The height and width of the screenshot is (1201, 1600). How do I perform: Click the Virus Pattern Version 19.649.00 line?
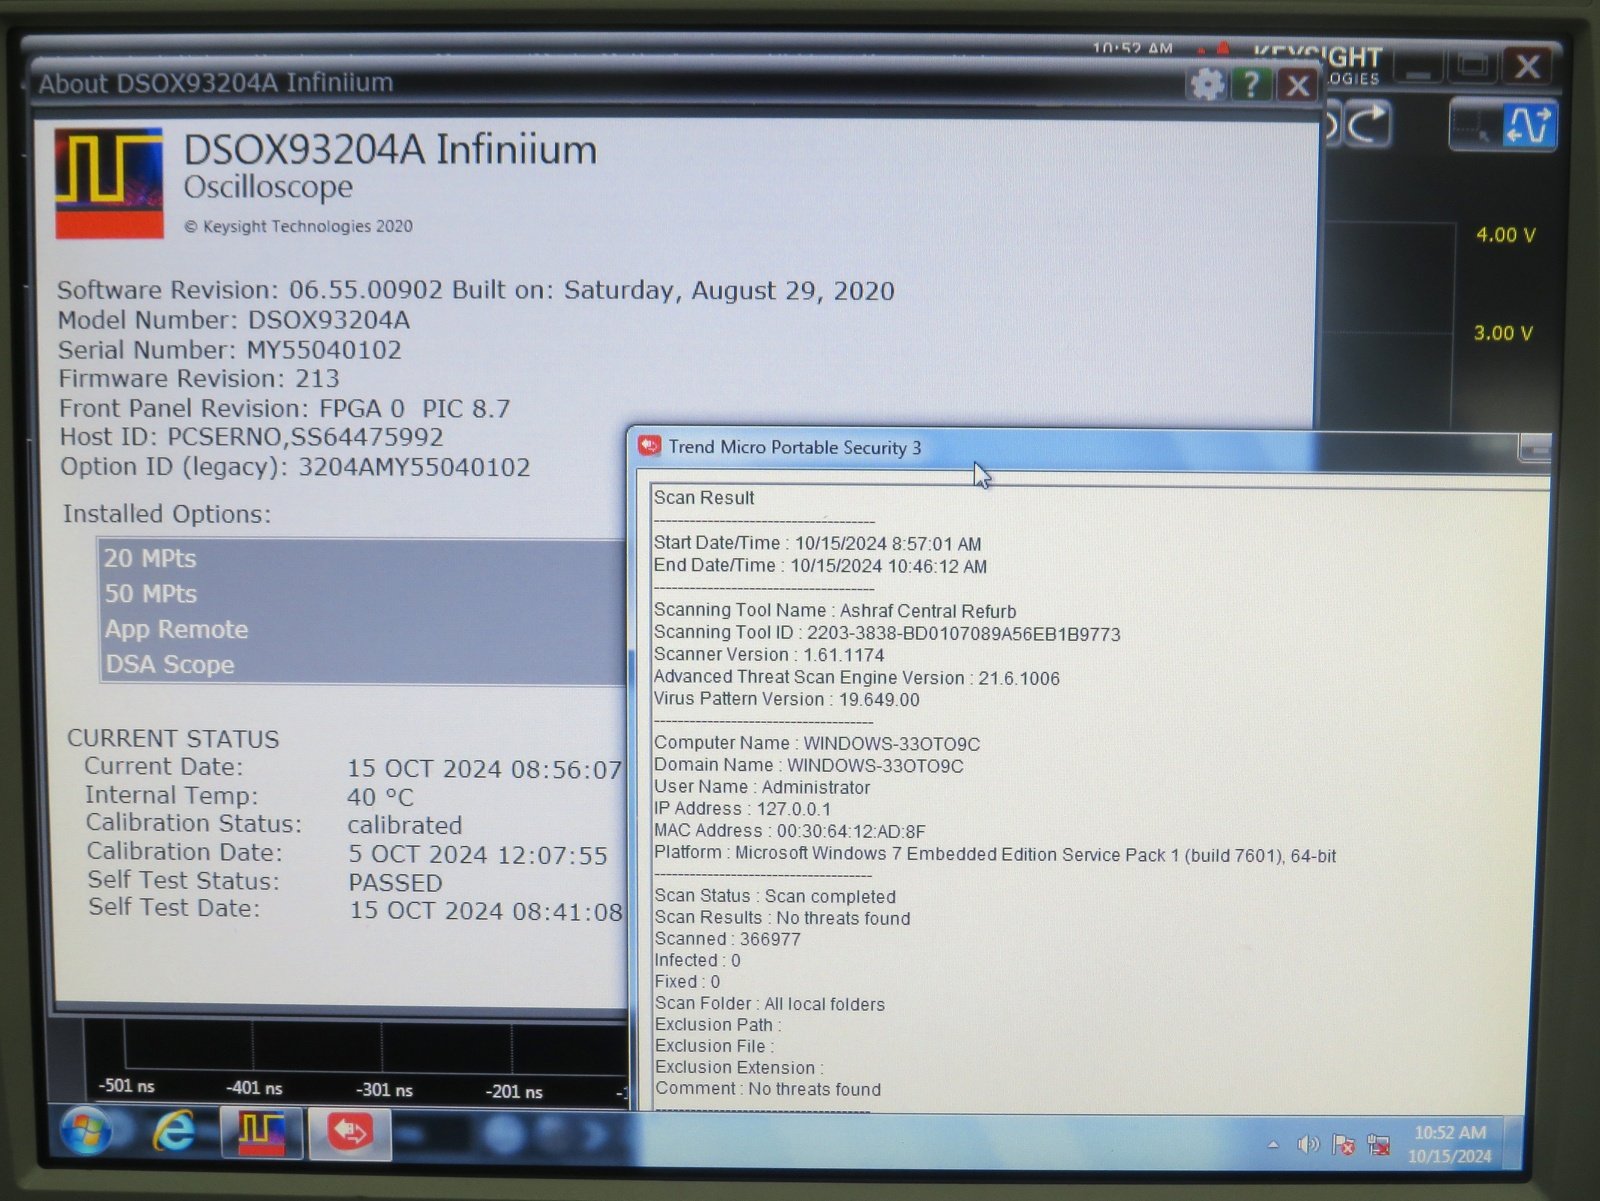pos(787,699)
